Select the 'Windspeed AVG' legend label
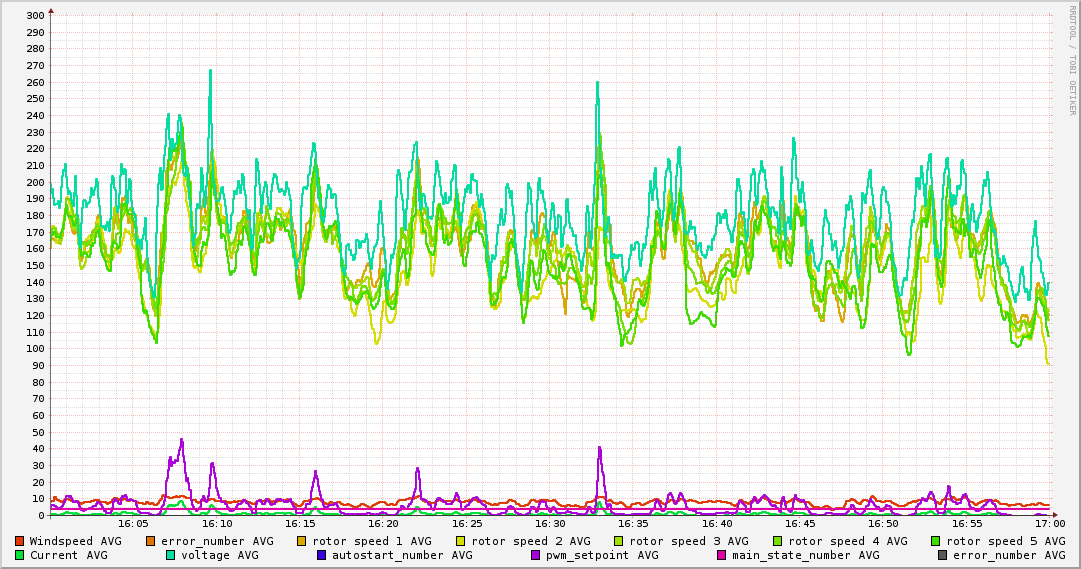1081x569 pixels. point(75,541)
